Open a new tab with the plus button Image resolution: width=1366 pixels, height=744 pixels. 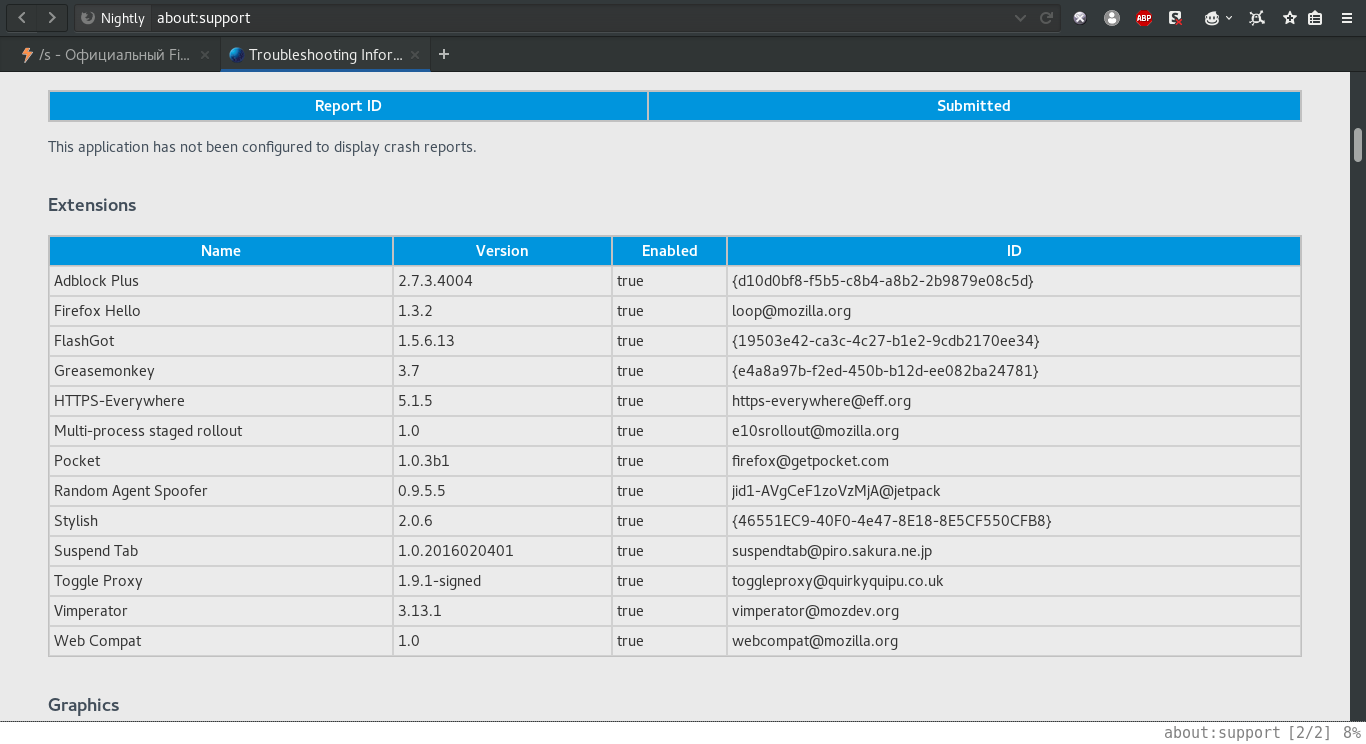pyautogui.click(x=444, y=55)
